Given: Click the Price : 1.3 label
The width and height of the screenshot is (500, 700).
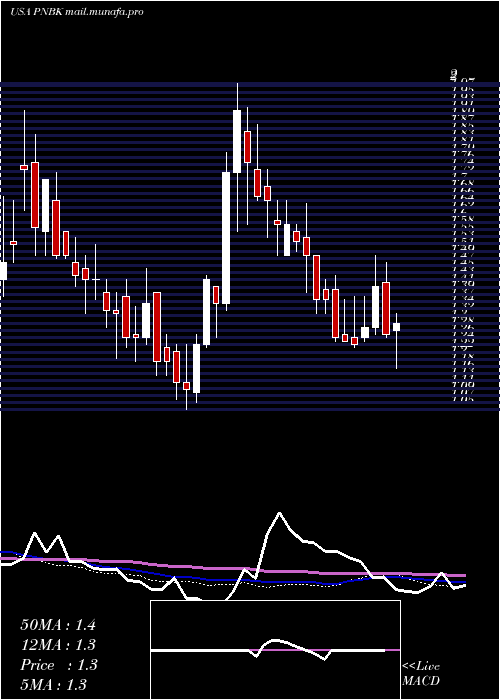Looking at the screenshot, I should coord(58,665).
